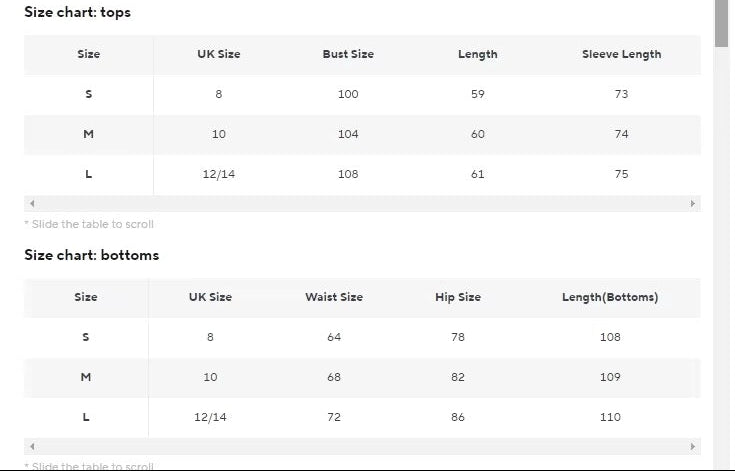
Task: Click the tops table horizontal scrollbar track
Action: click(x=360, y=204)
